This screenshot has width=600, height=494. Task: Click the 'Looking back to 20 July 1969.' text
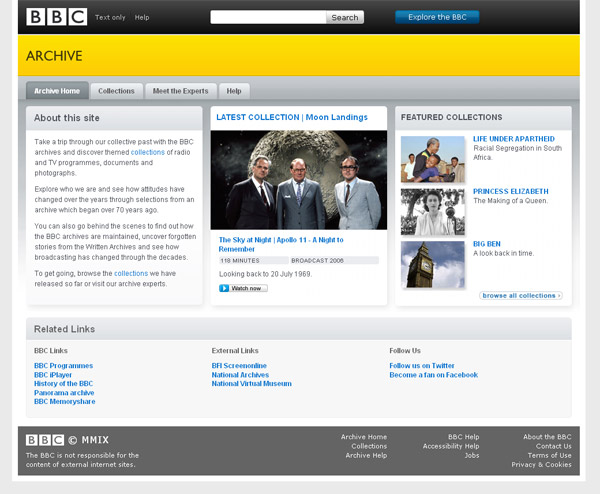[x=266, y=274]
